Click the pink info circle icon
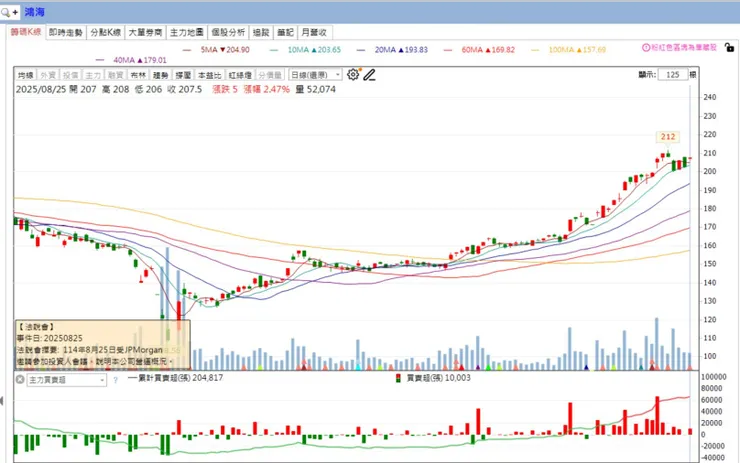This screenshot has width=740, height=463. (x=646, y=48)
